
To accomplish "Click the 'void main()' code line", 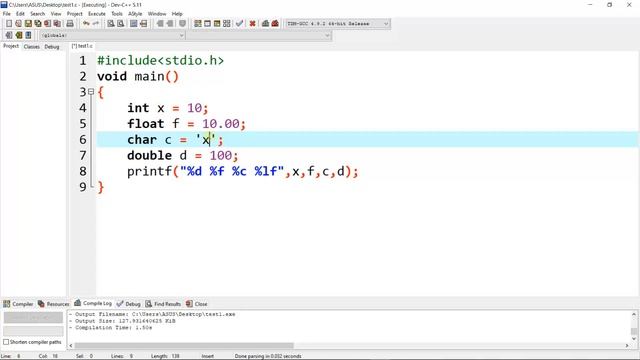I will pyautogui.click(x=138, y=76).
